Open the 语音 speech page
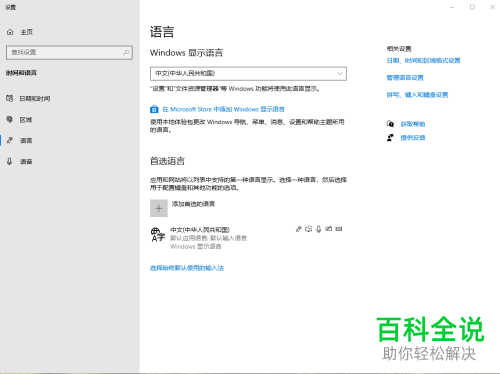 pos(26,162)
